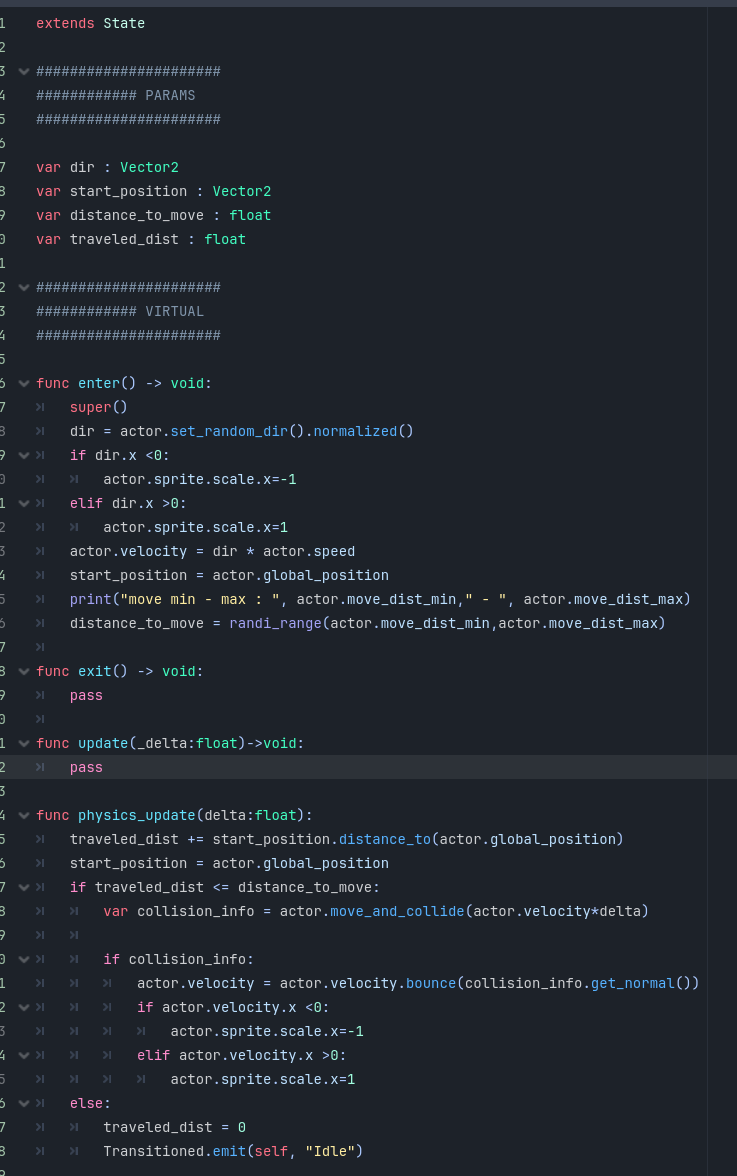This screenshot has height=1176, width=737.
Task: Click the "Idle" string literal
Action: click(x=331, y=1151)
